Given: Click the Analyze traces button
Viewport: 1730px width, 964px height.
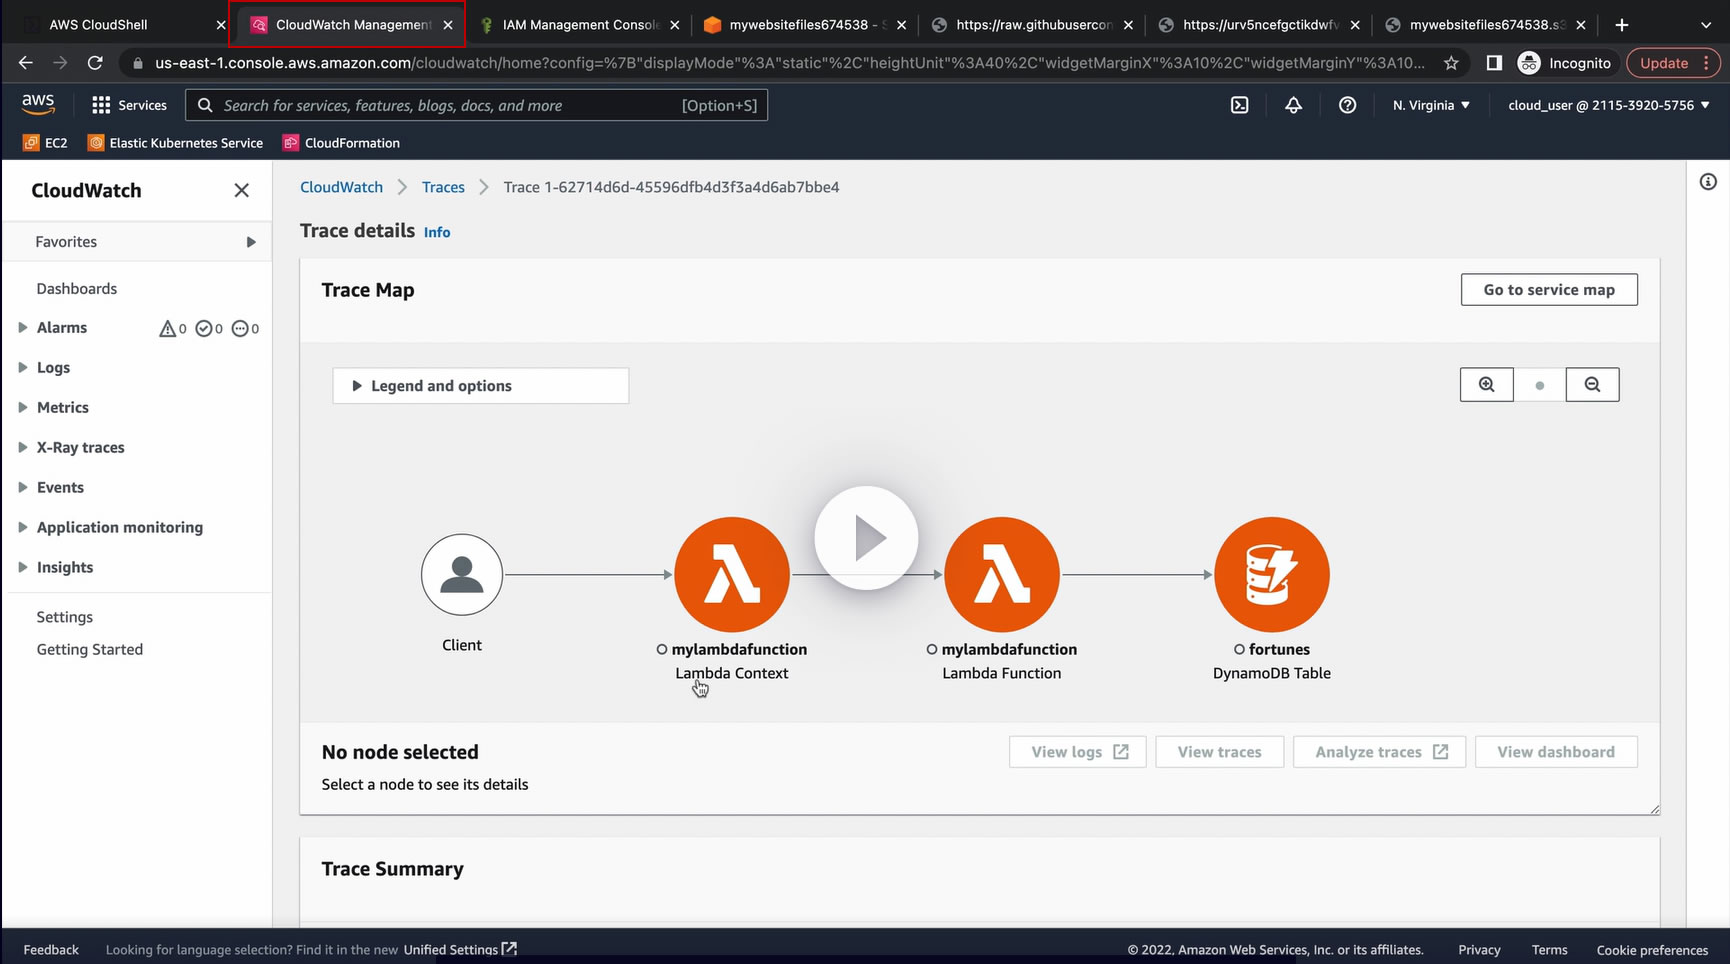Looking at the screenshot, I should (1380, 752).
